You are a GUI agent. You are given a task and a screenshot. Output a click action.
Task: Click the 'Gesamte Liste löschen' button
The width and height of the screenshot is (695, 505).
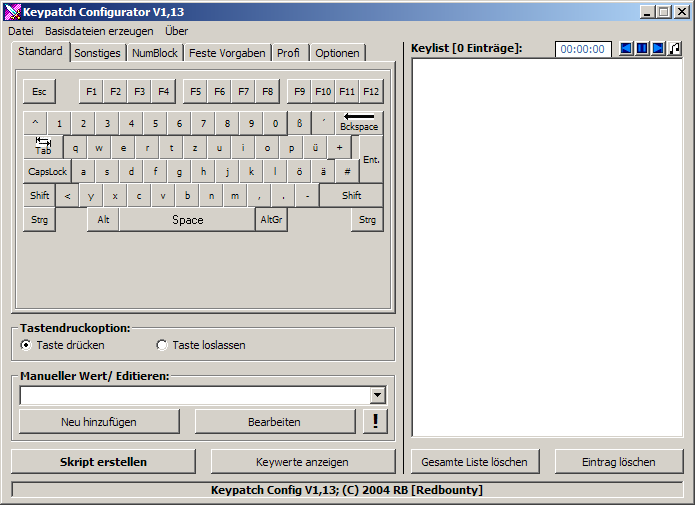(474, 462)
